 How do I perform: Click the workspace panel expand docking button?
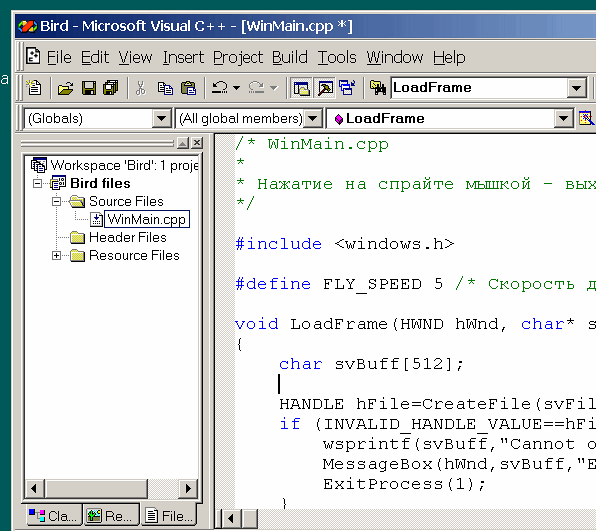(183, 143)
